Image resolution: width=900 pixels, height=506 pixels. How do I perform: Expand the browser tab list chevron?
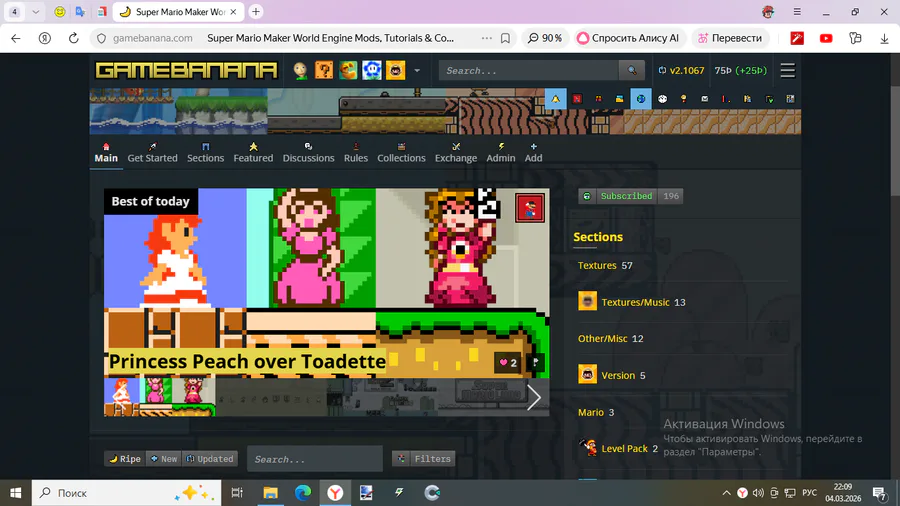[36, 11]
